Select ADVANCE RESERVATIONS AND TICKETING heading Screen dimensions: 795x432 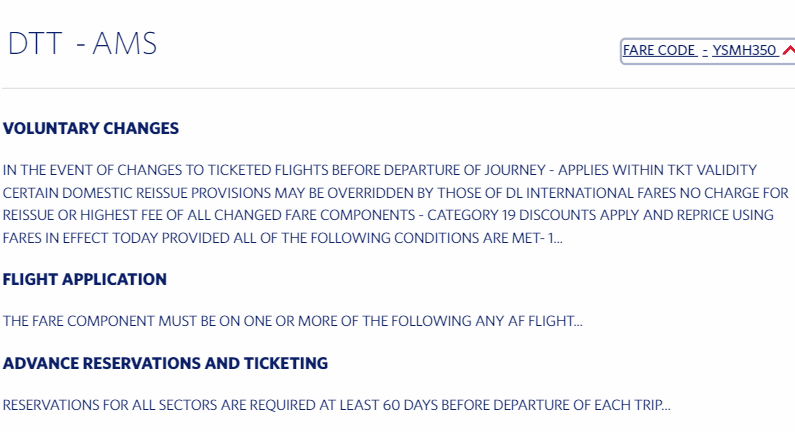[165, 364]
